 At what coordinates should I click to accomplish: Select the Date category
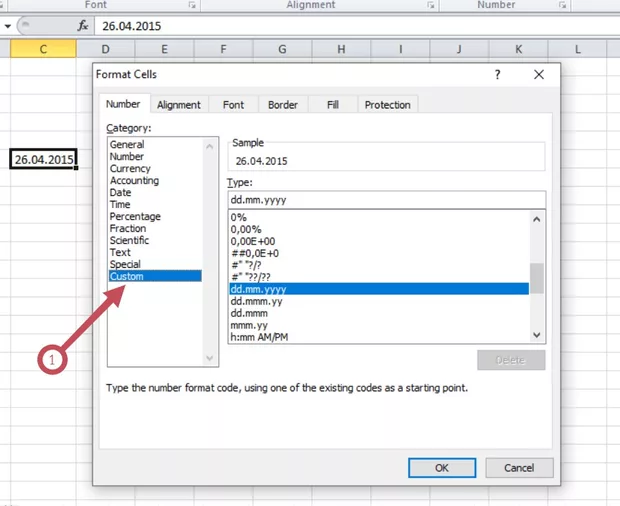(x=120, y=193)
